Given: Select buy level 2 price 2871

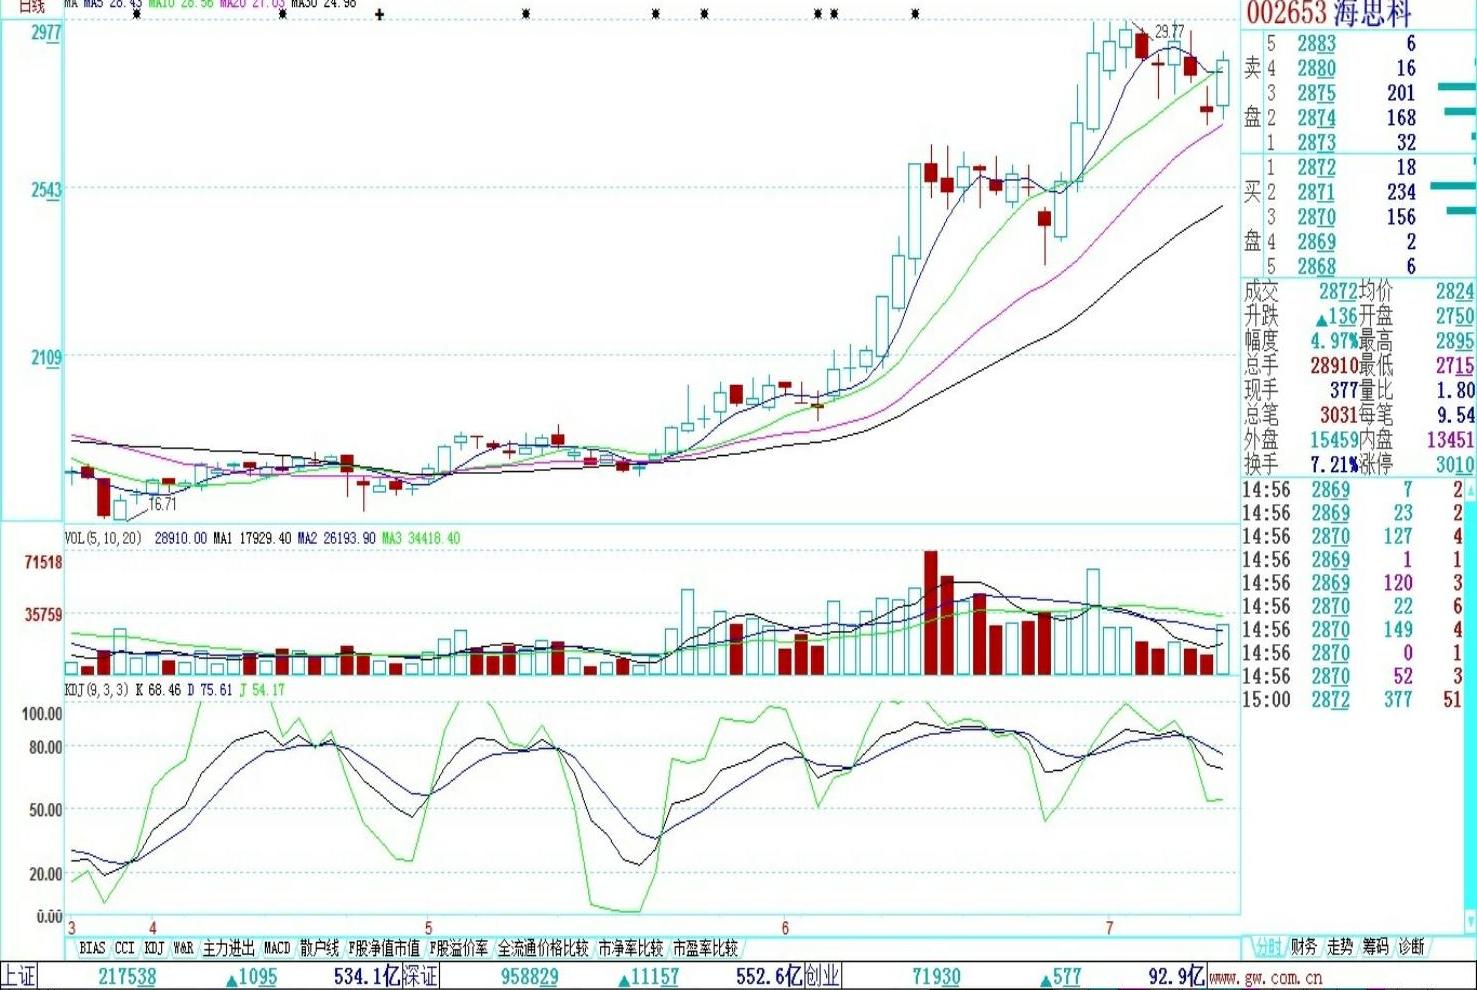Looking at the screenshot, I should tap(1316, 192).
